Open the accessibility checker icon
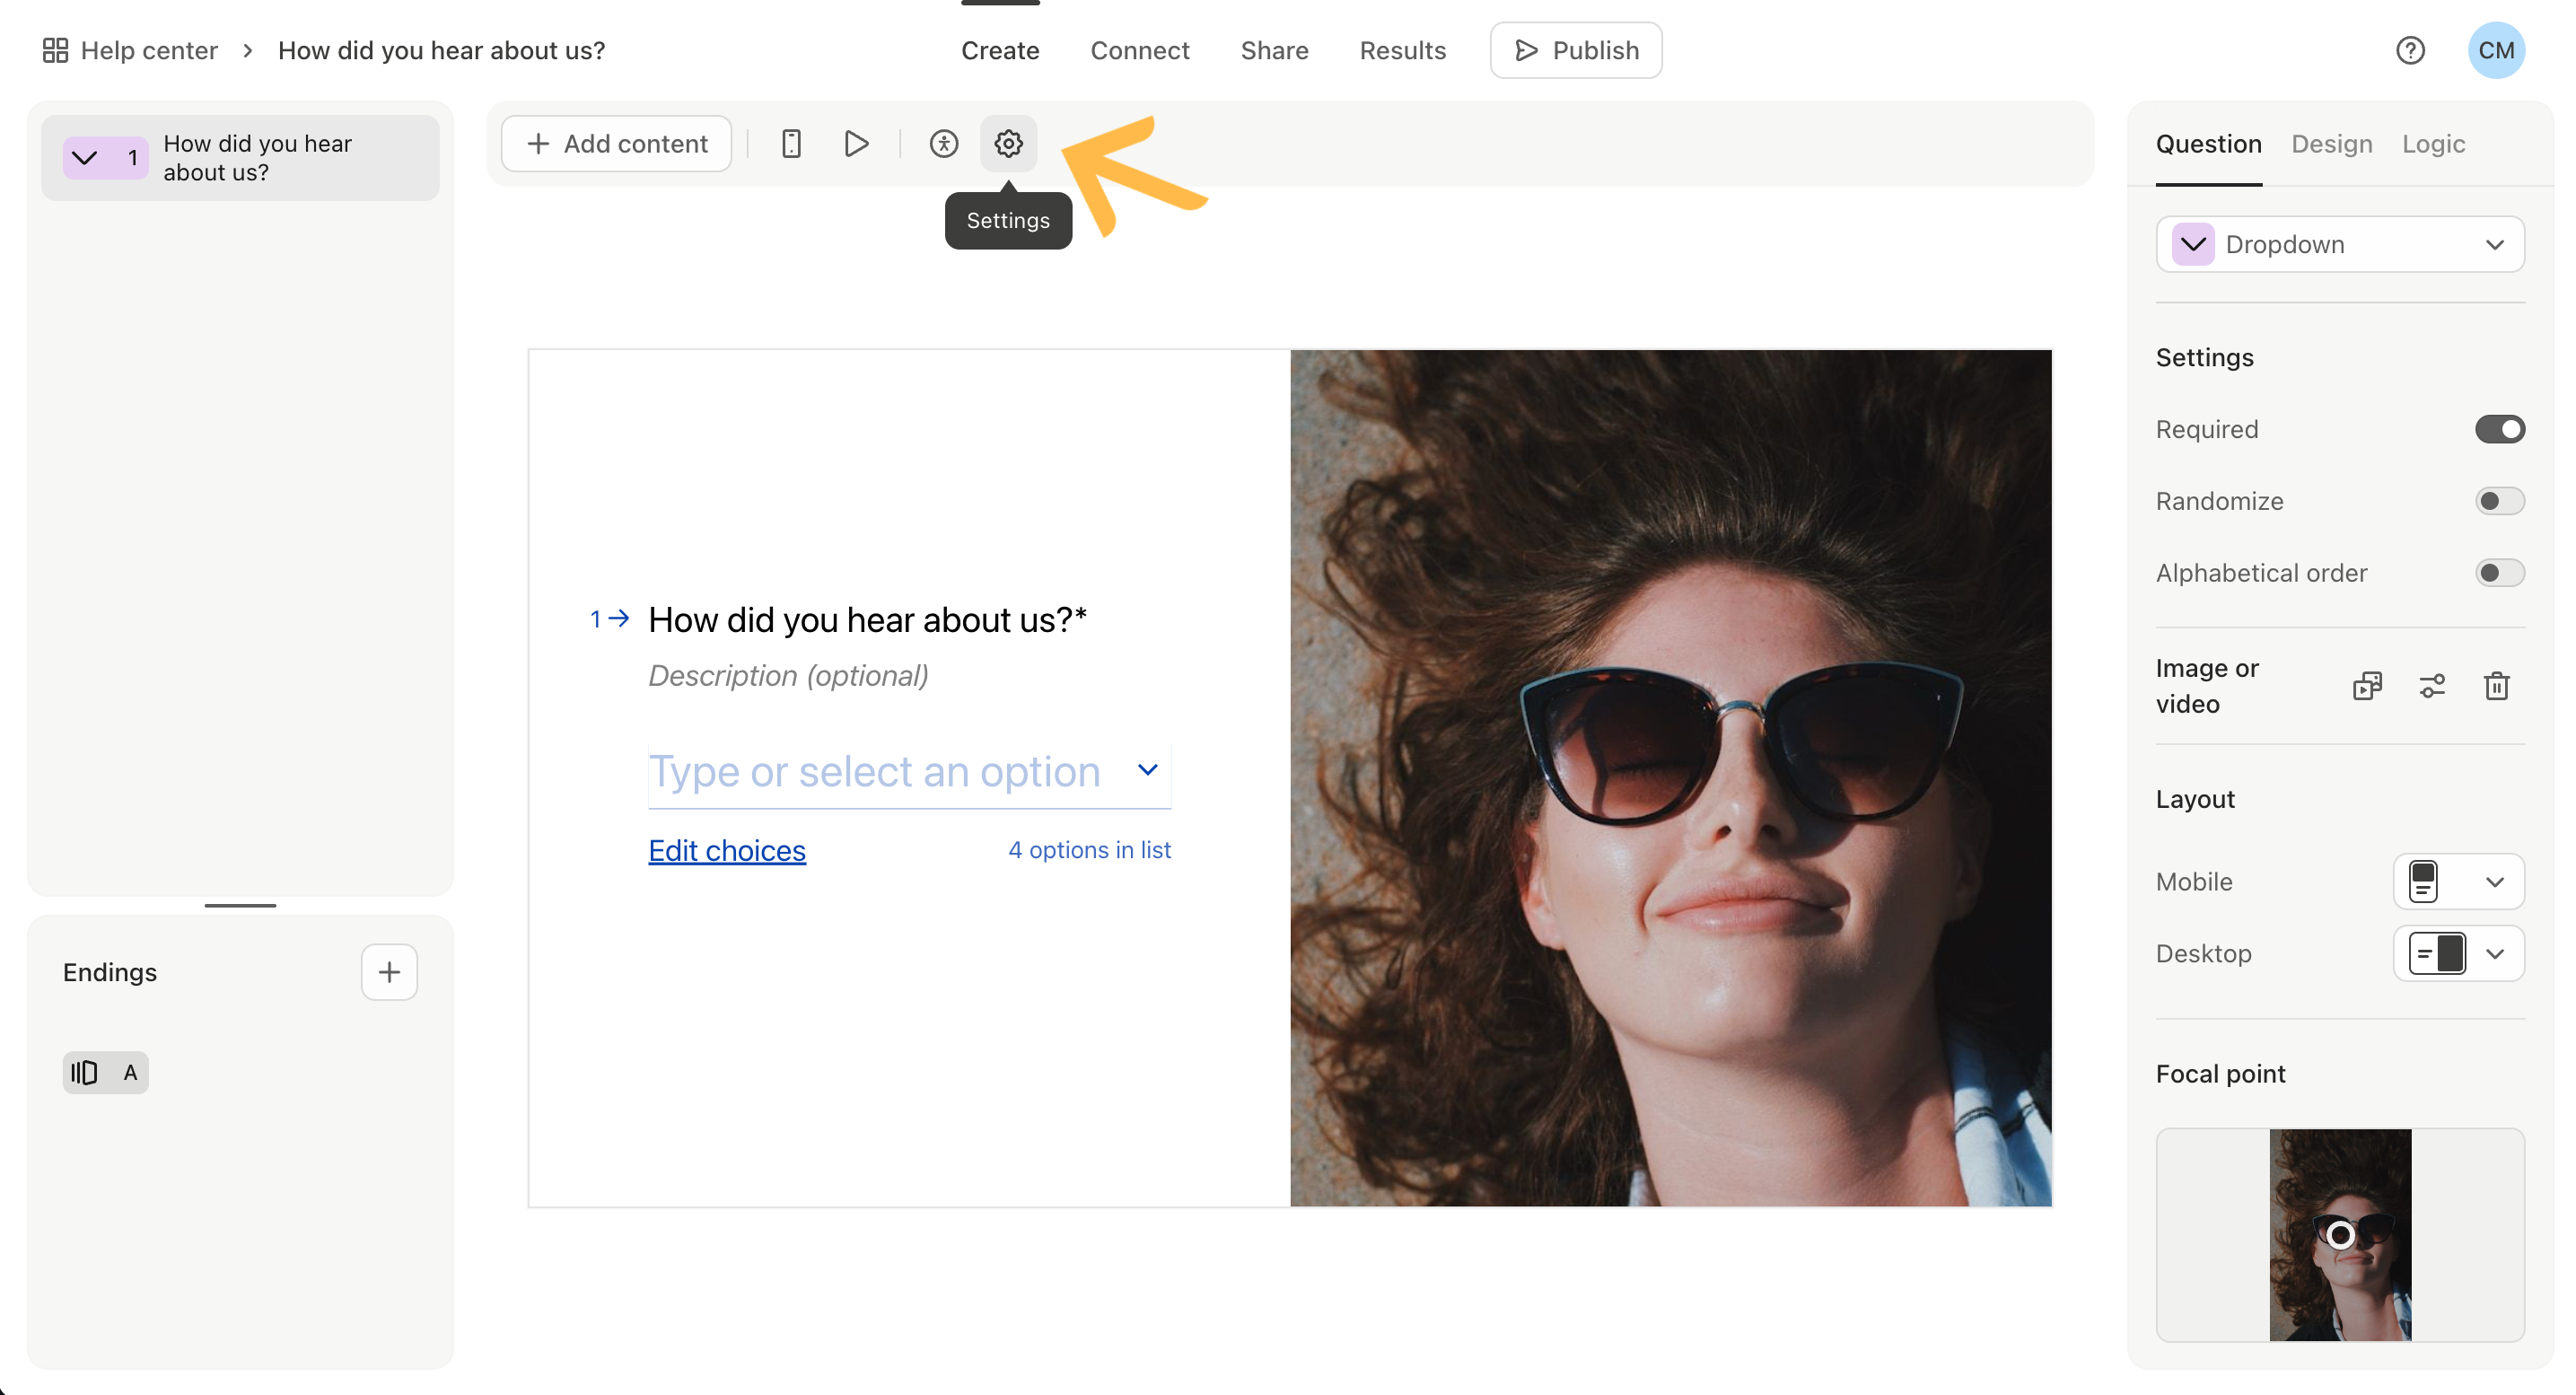The width and height of the screenshot is (2576, 1395). (943, 144)
